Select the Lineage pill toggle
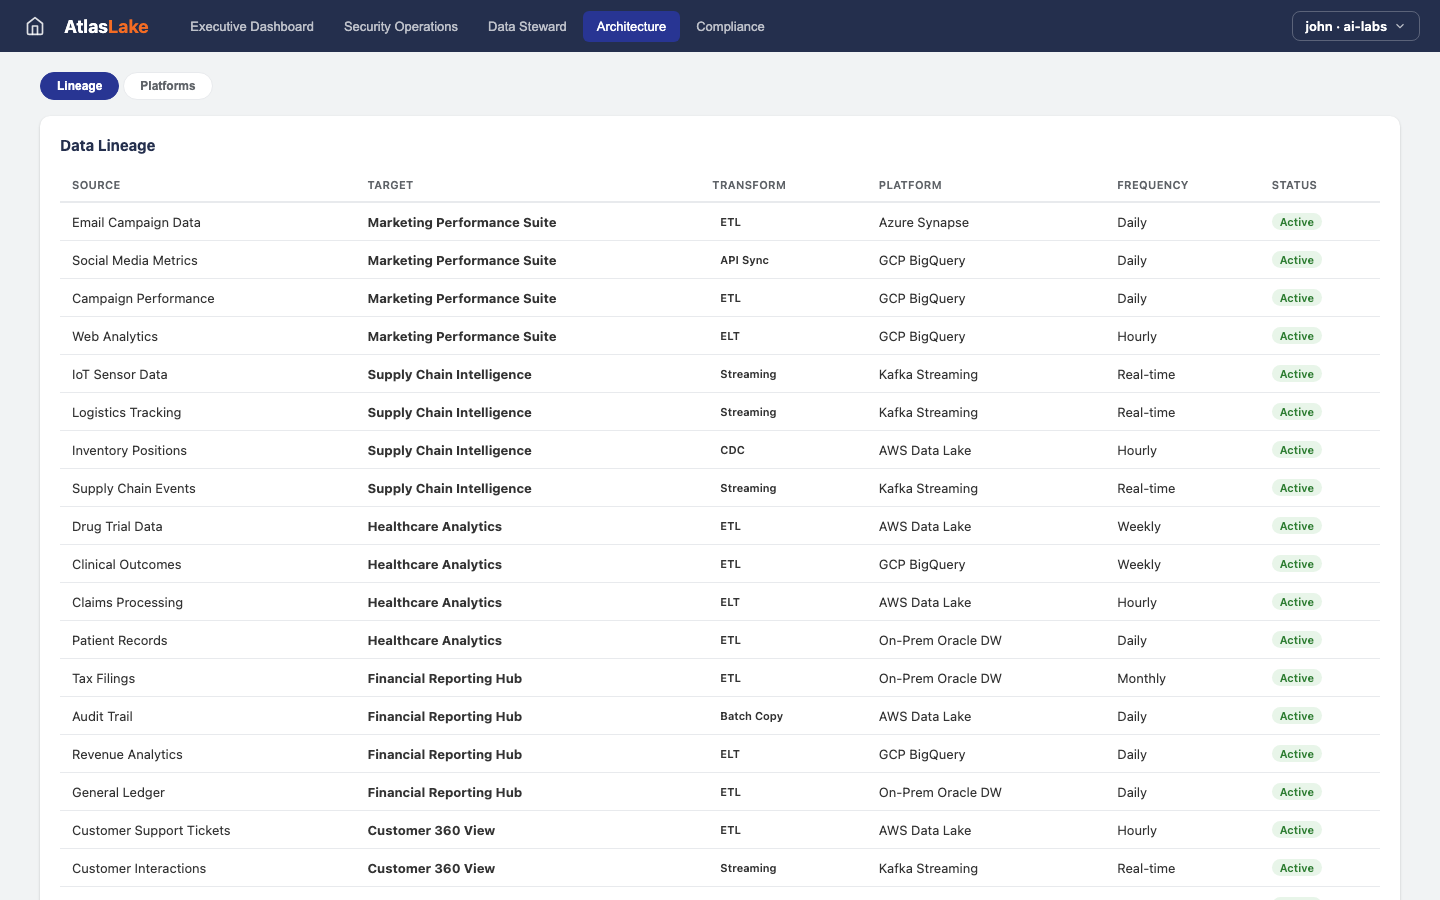 coord(79,86)
